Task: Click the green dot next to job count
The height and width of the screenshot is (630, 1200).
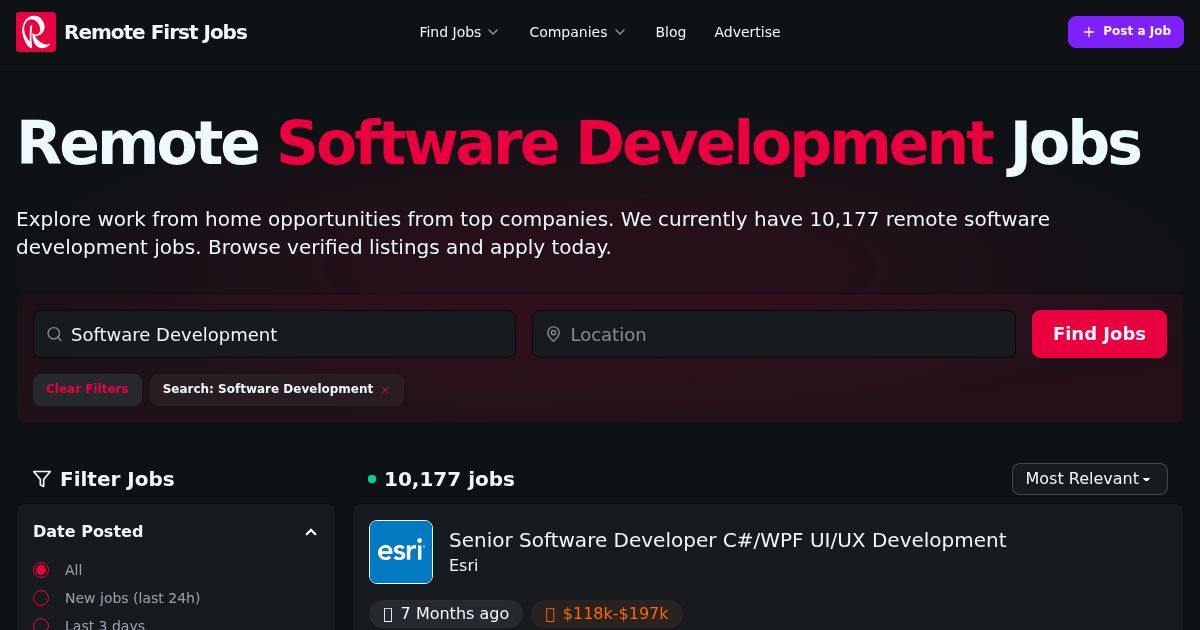Action: pos(372,479)
